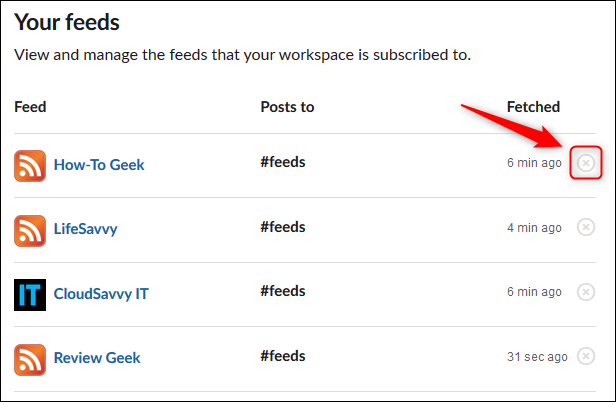Click #feeds channel in LifeSavvy row
Viewport: 616px width, 402px height.
283,226
